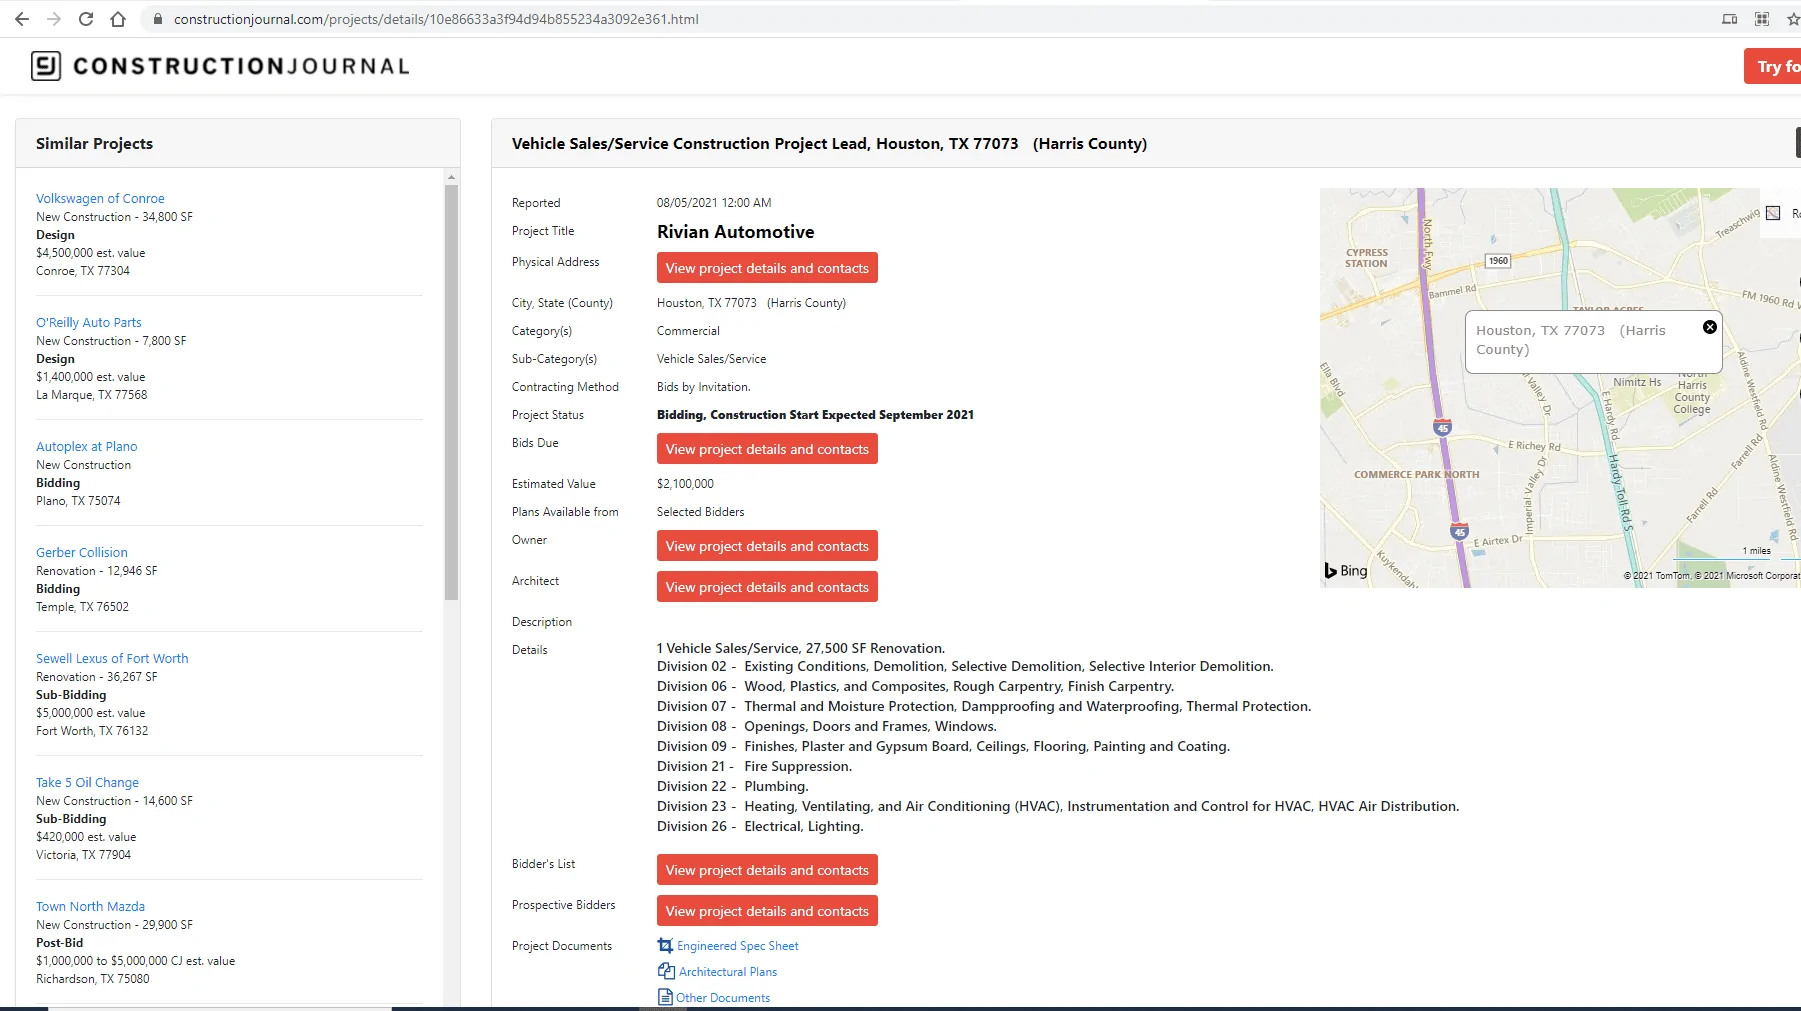Click the Vehicle Sales/Service project lead heading
This screenshot has width=1801, height=1011.
(829, 143)
